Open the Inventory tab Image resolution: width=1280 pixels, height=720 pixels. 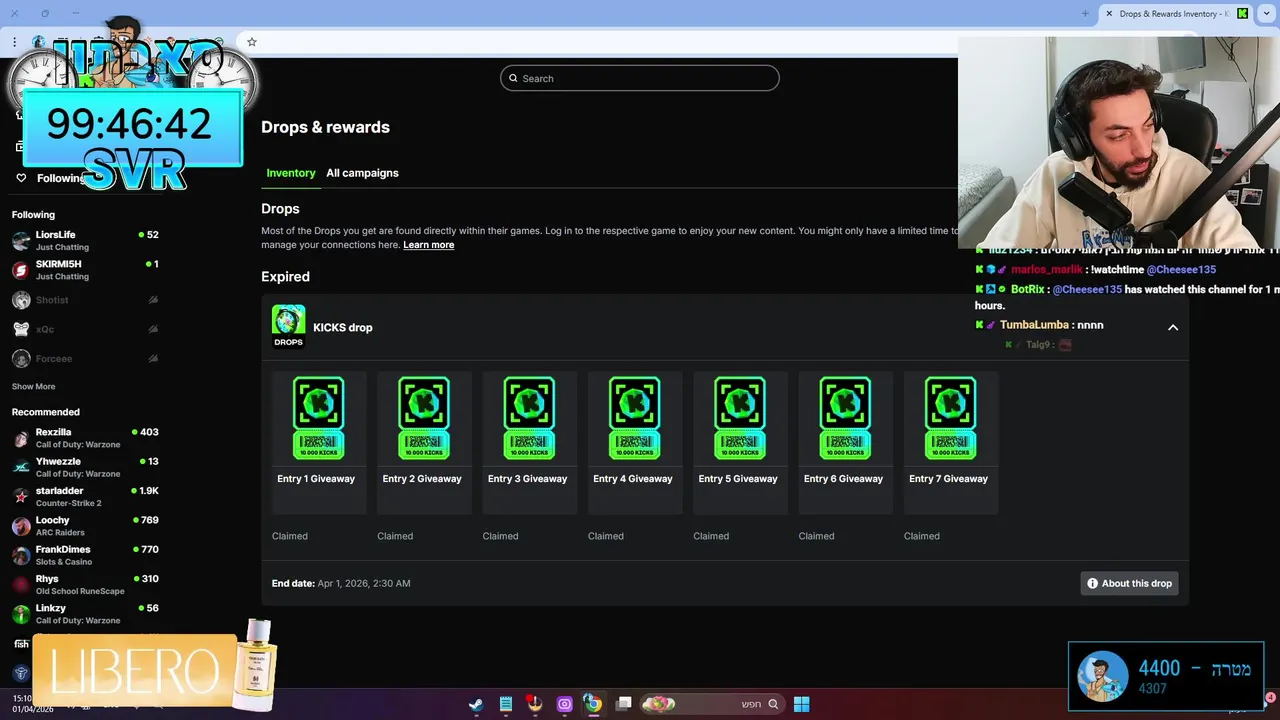coord(291,173)
